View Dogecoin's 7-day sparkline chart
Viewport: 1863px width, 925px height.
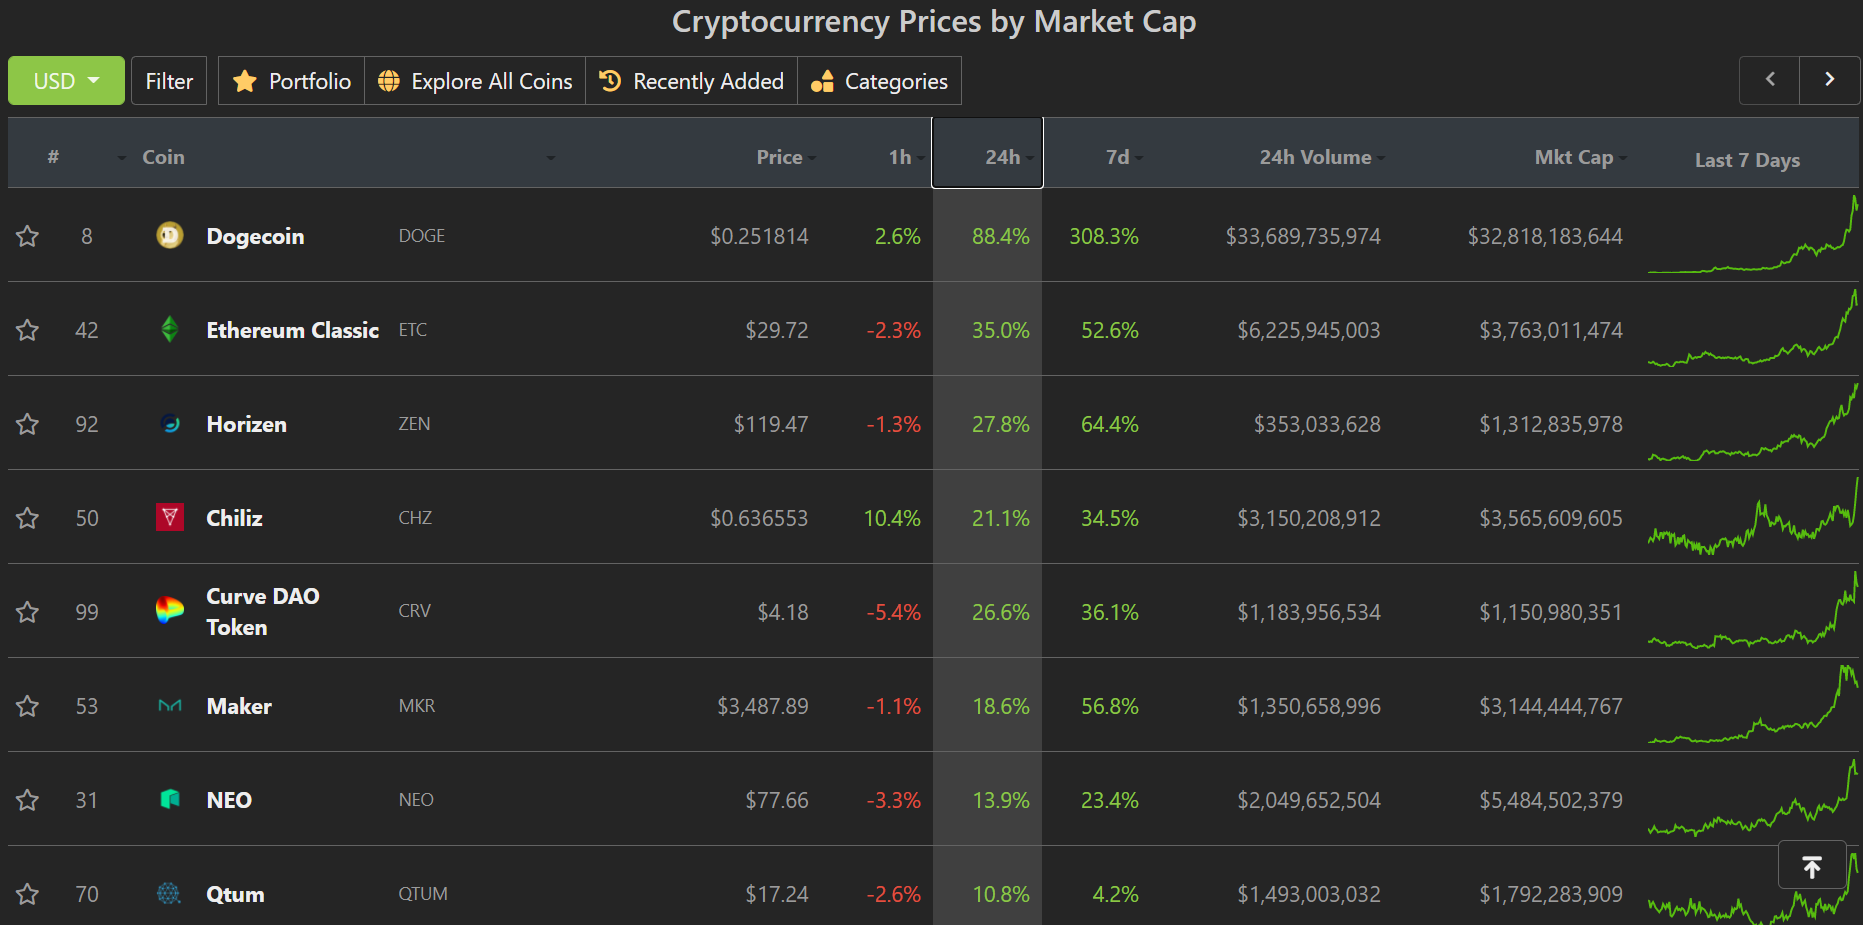1753,235
